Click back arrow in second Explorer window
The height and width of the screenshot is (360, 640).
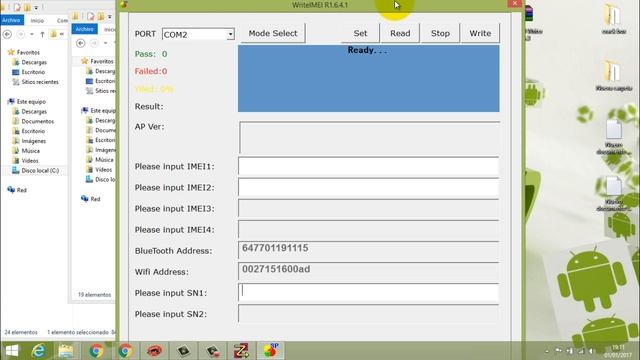[x=80, y=43]
